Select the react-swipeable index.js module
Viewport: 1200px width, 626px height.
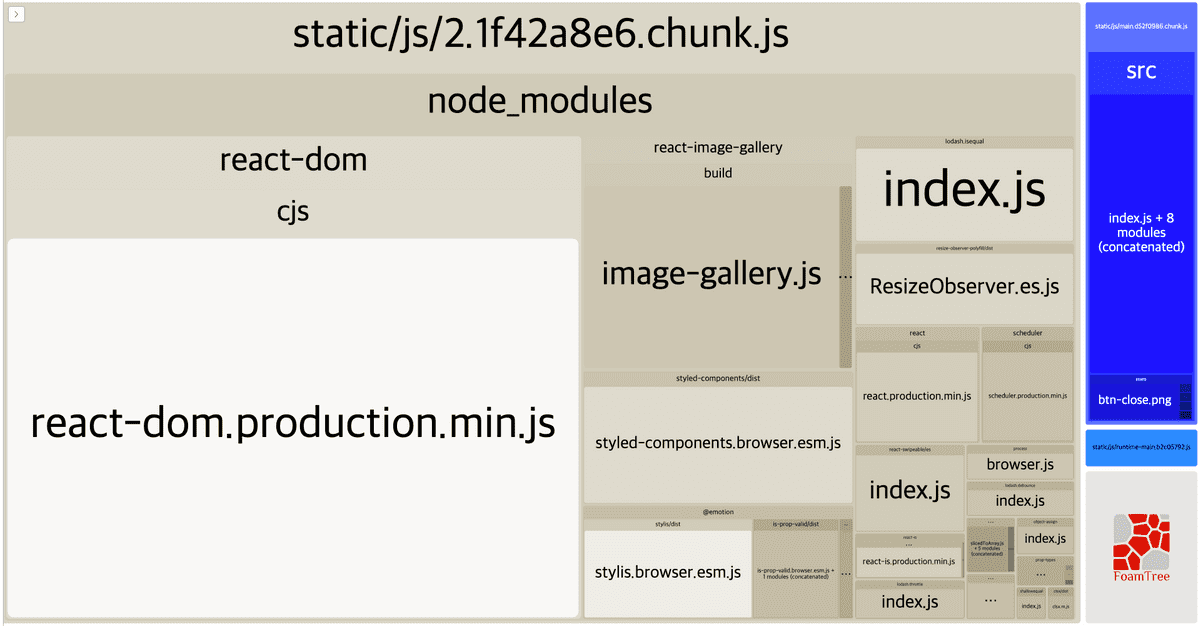pyautogui.click(x=910, y=491)
